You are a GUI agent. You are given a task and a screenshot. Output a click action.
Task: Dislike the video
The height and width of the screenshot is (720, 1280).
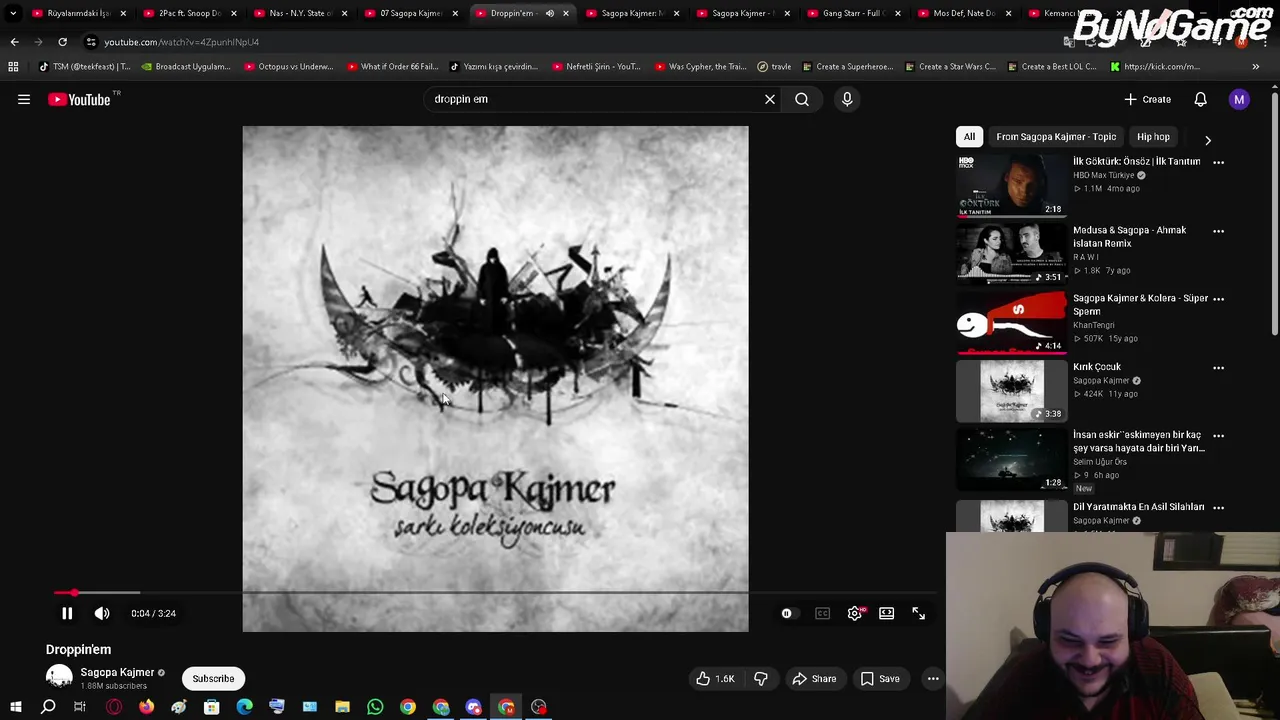(761, 679)
